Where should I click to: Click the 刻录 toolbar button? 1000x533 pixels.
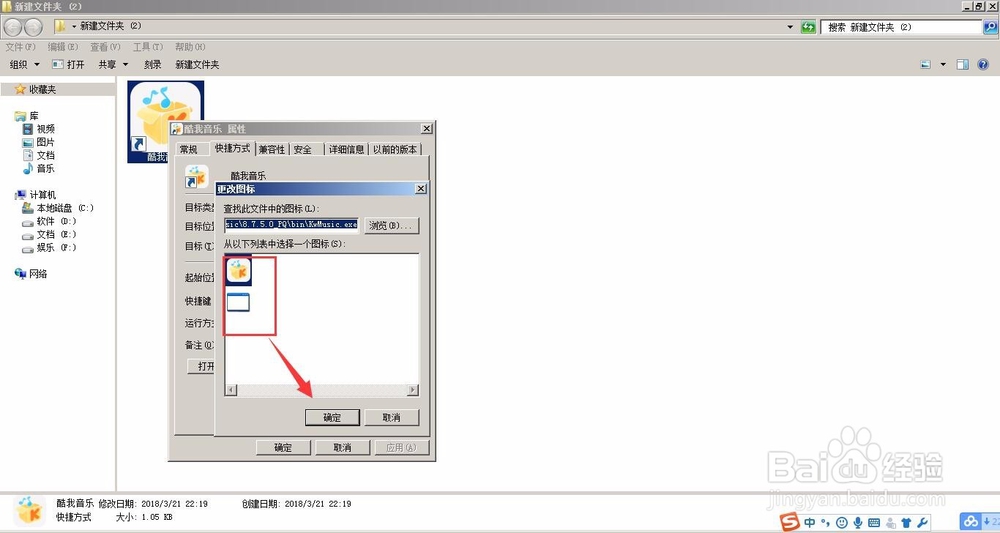(152, 64)
